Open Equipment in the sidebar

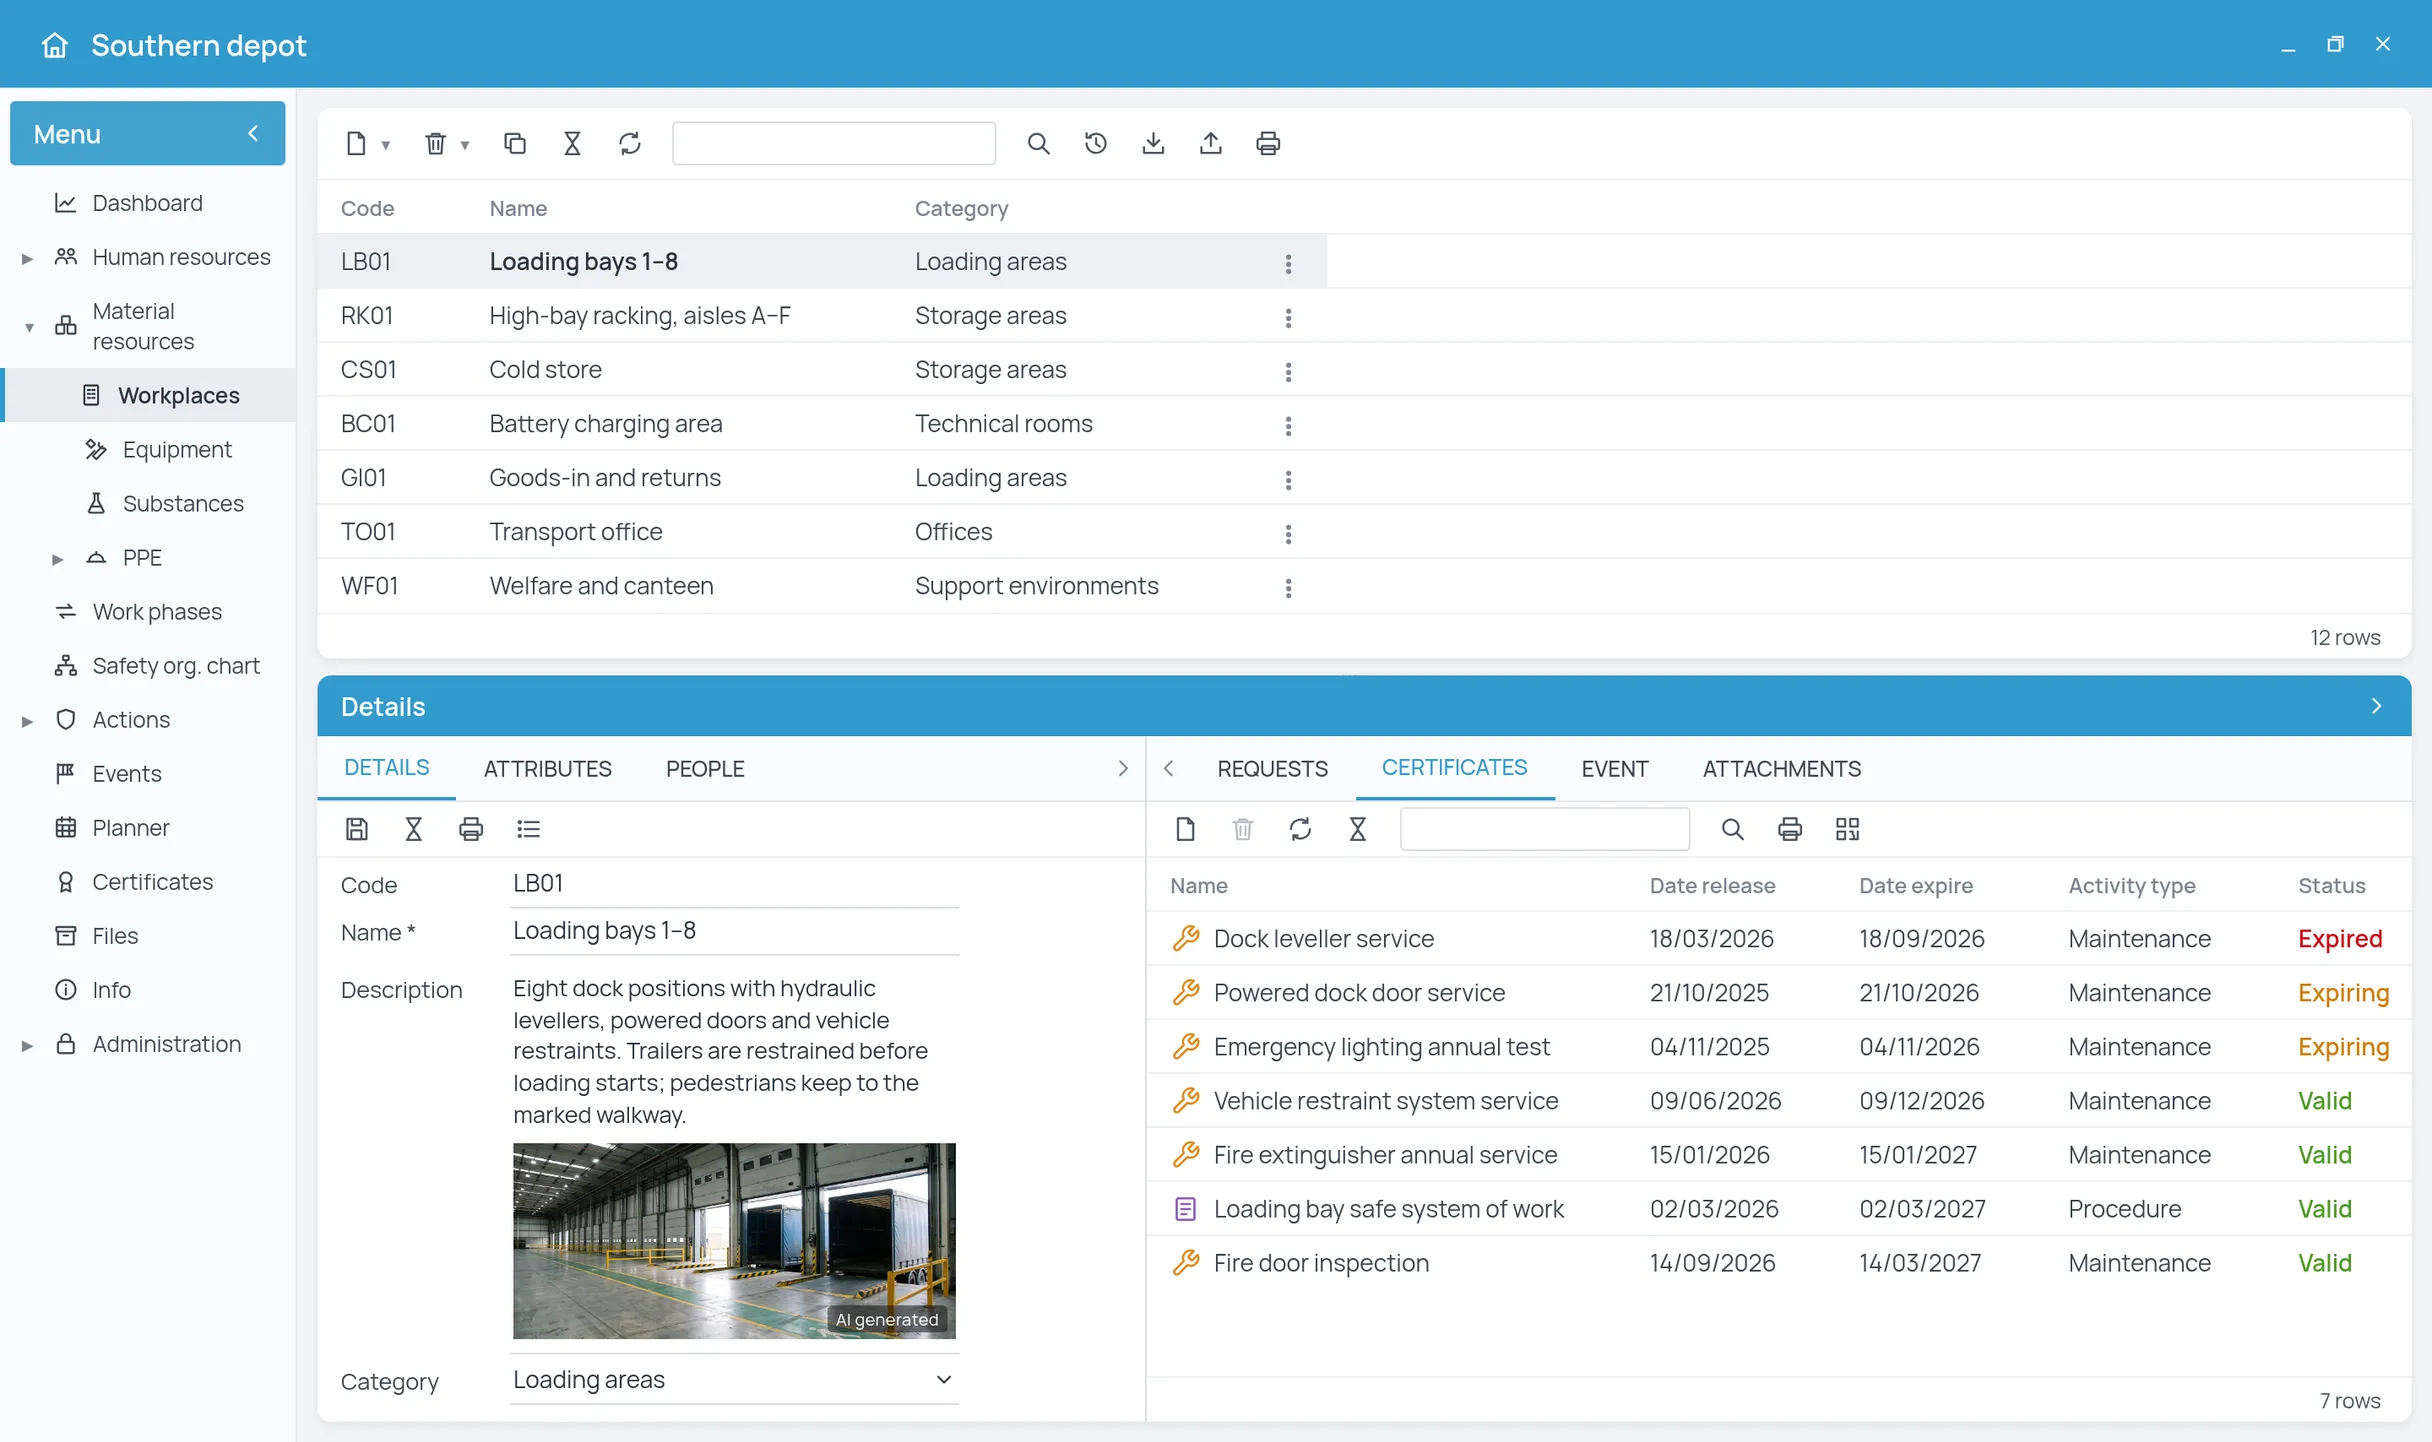176,449
